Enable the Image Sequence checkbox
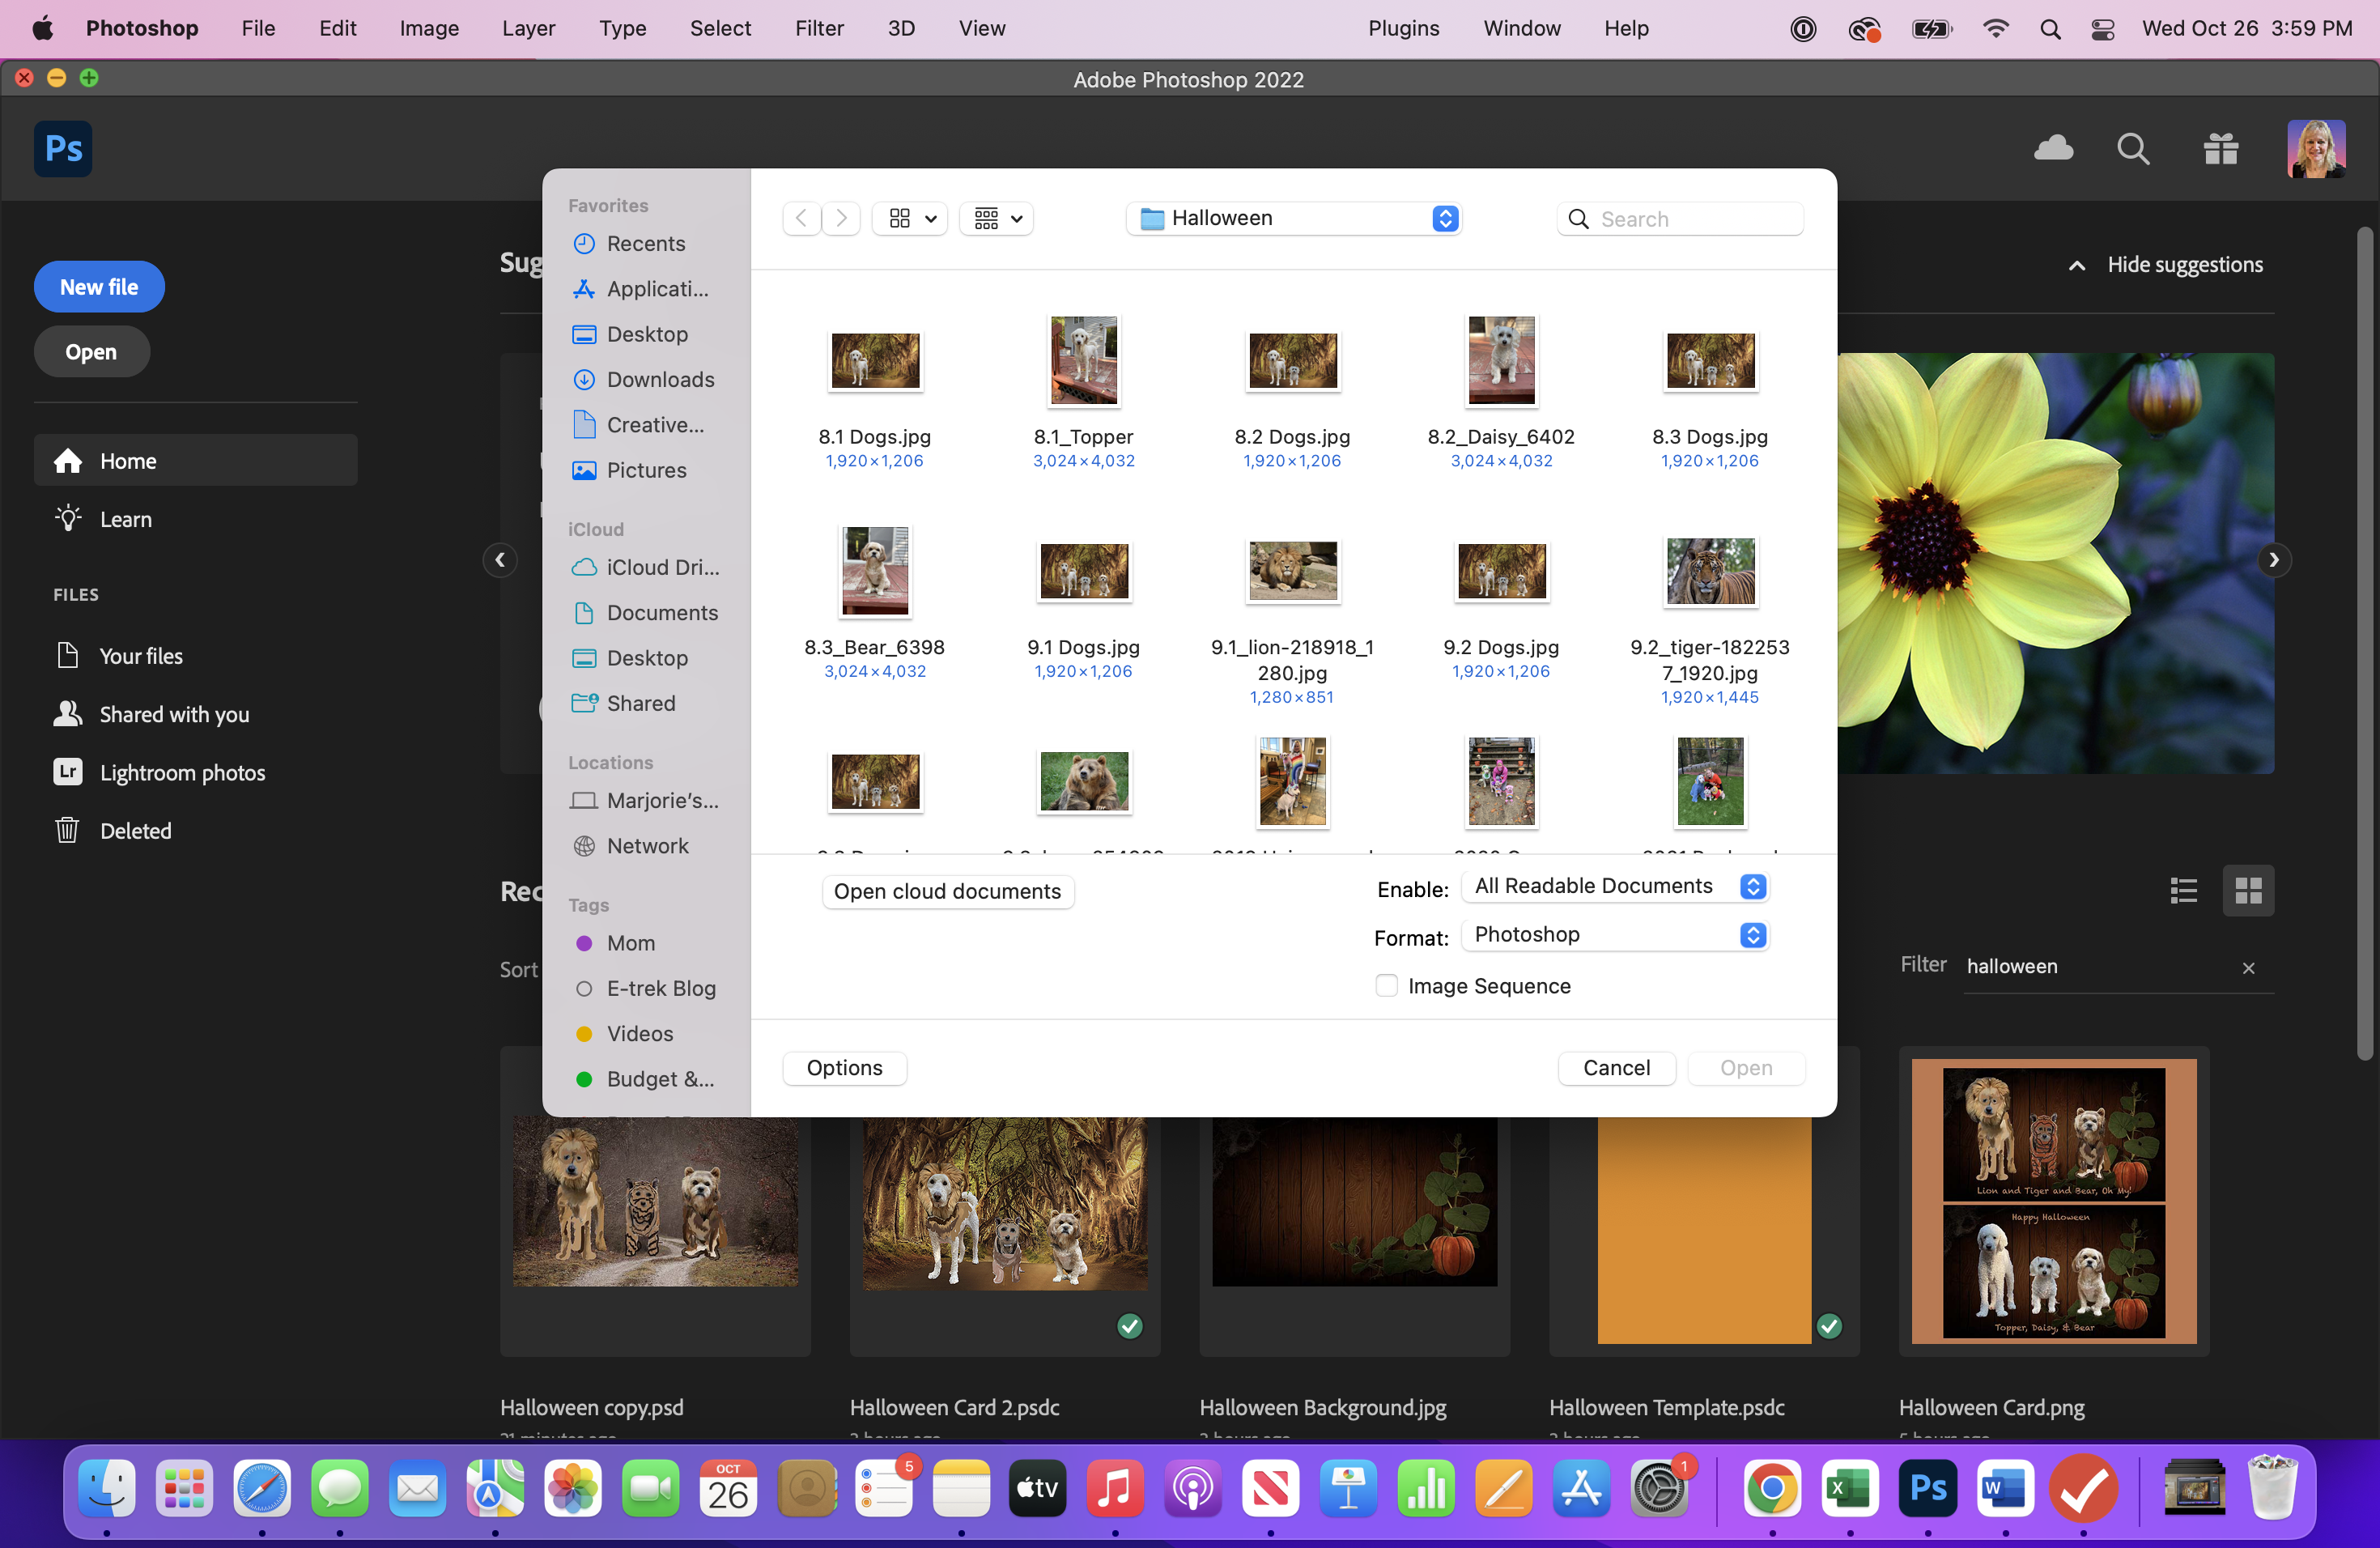 (1386, 986)
